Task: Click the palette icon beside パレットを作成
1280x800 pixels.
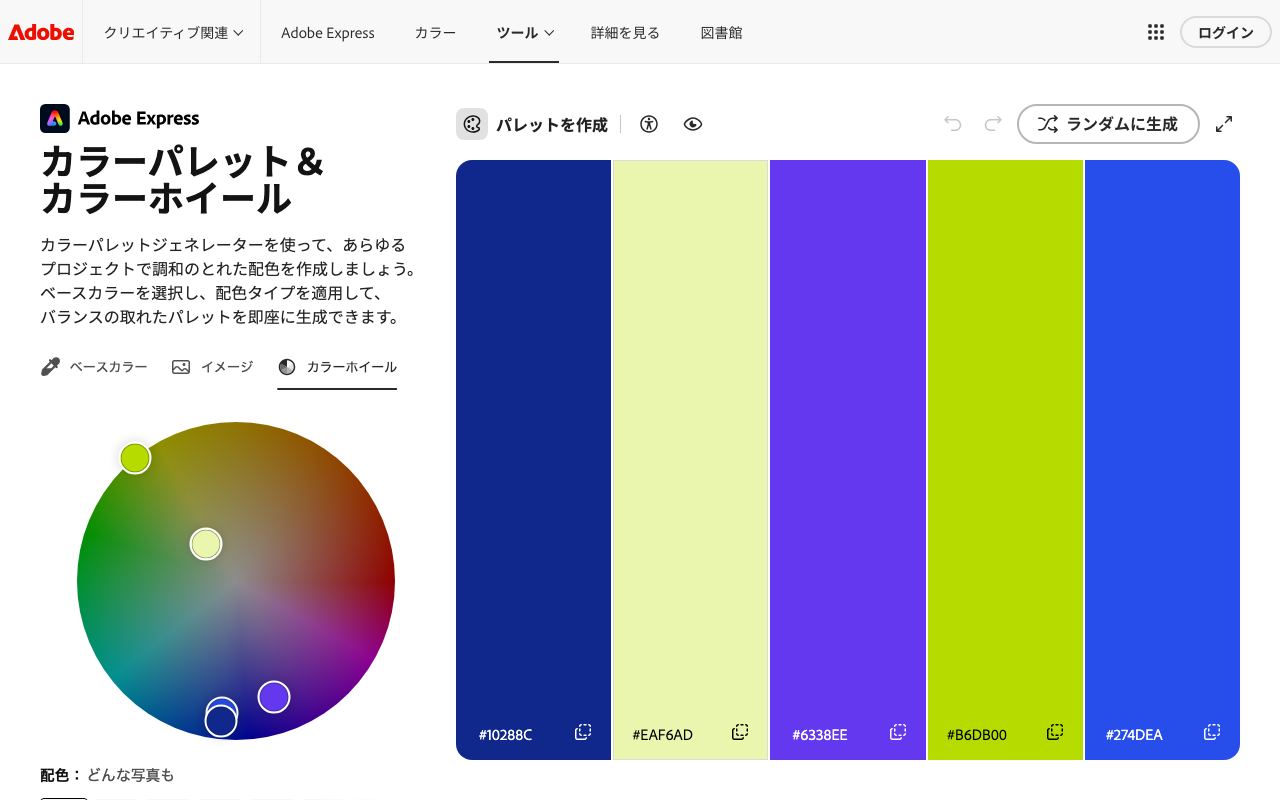Action: click(472, 124)
